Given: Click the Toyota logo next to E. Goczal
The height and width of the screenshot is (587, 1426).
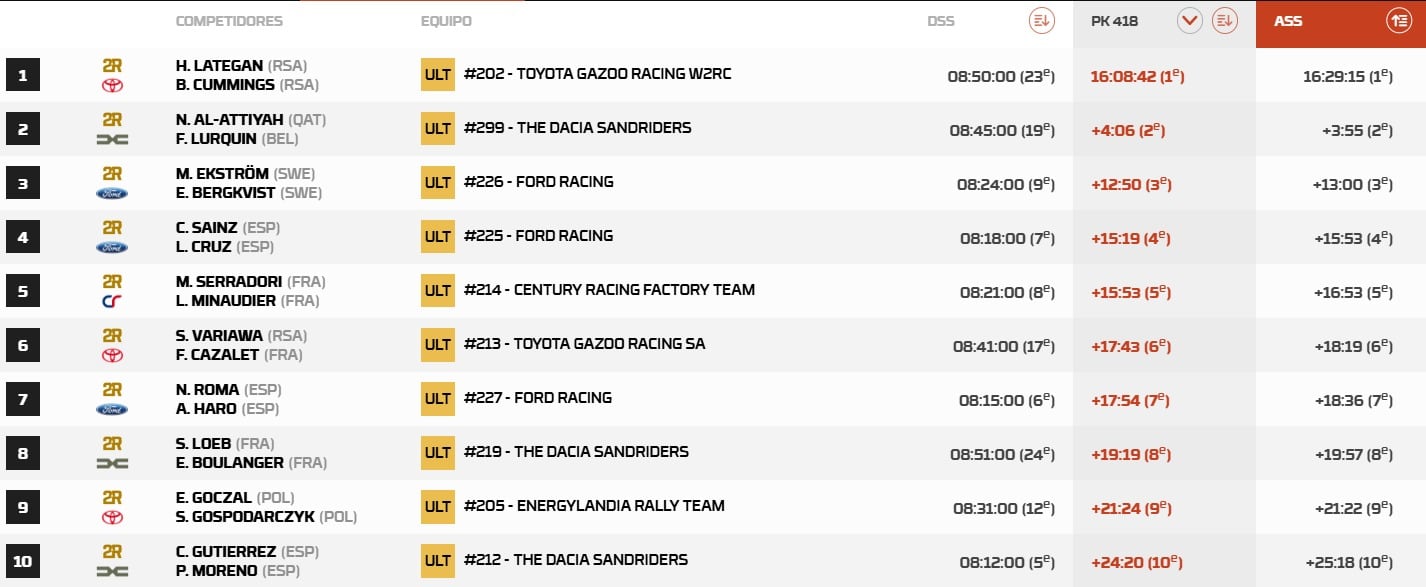Looking at the screenshot, I should point(112,517).
